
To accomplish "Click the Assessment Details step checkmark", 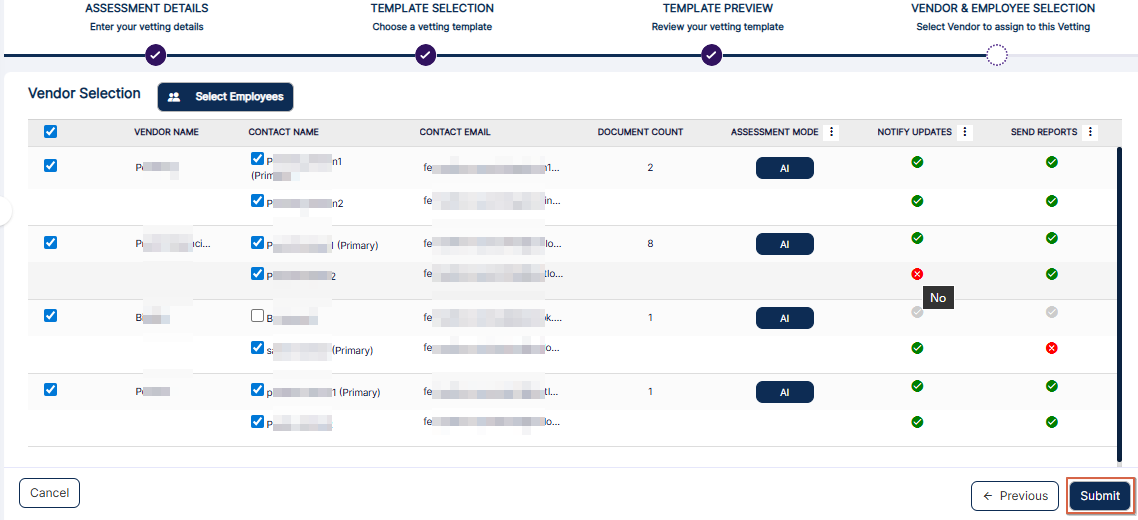I will (x=155, y=55).
